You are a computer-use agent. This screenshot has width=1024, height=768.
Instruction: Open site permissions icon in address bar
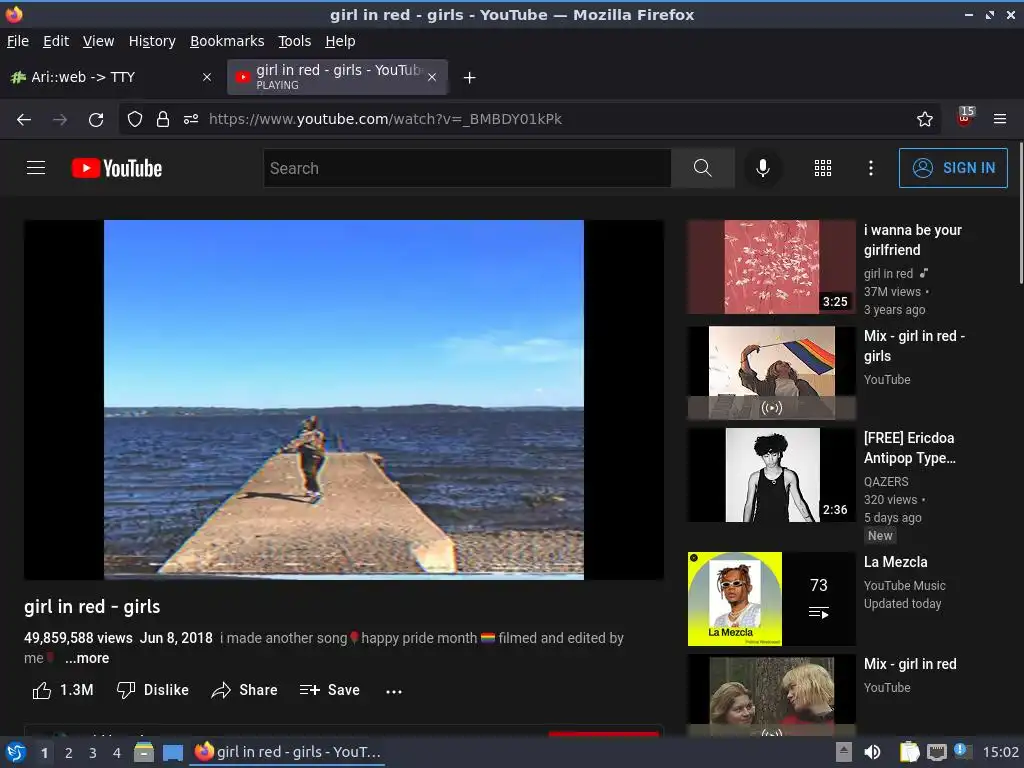pos(191,119)
